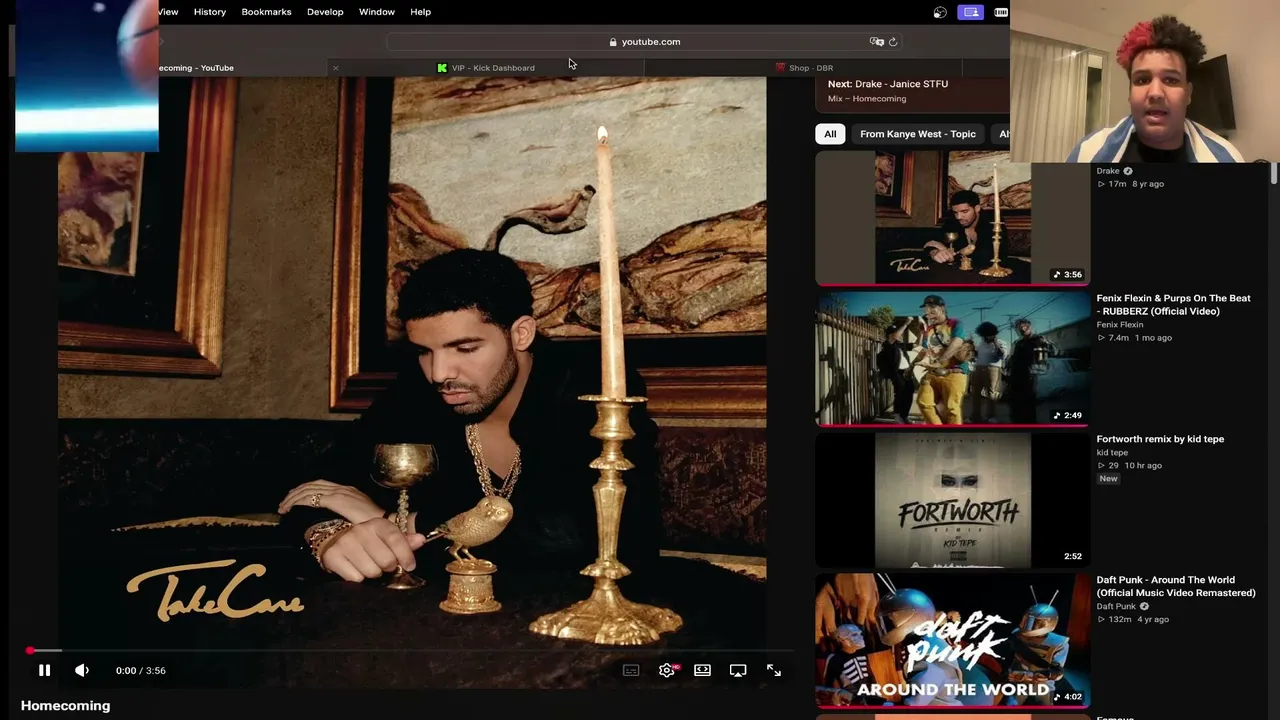Click the Fortworth remix by kid tepe title
Viewport: 1280px width, 720px height.
click(x=1160, y=439)
